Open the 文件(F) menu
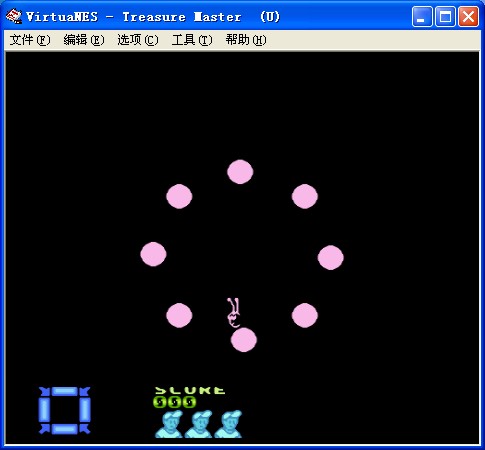The width and height of the screenshot is (485, 450). pyautogui.click(x=30, y=40)
